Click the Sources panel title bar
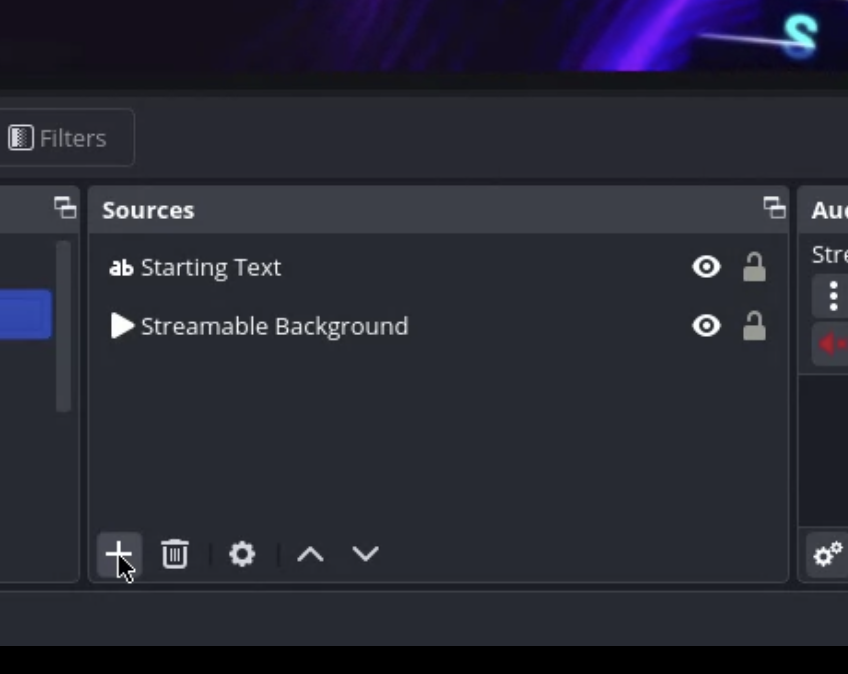 (148, 210)
